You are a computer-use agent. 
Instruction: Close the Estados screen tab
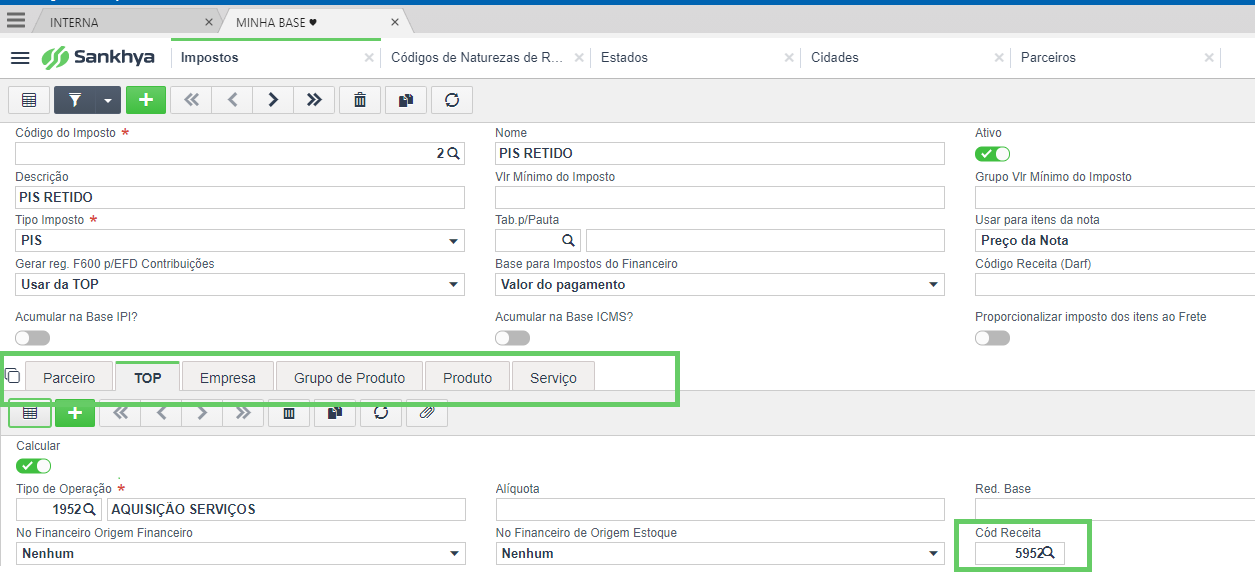point(789,58)
